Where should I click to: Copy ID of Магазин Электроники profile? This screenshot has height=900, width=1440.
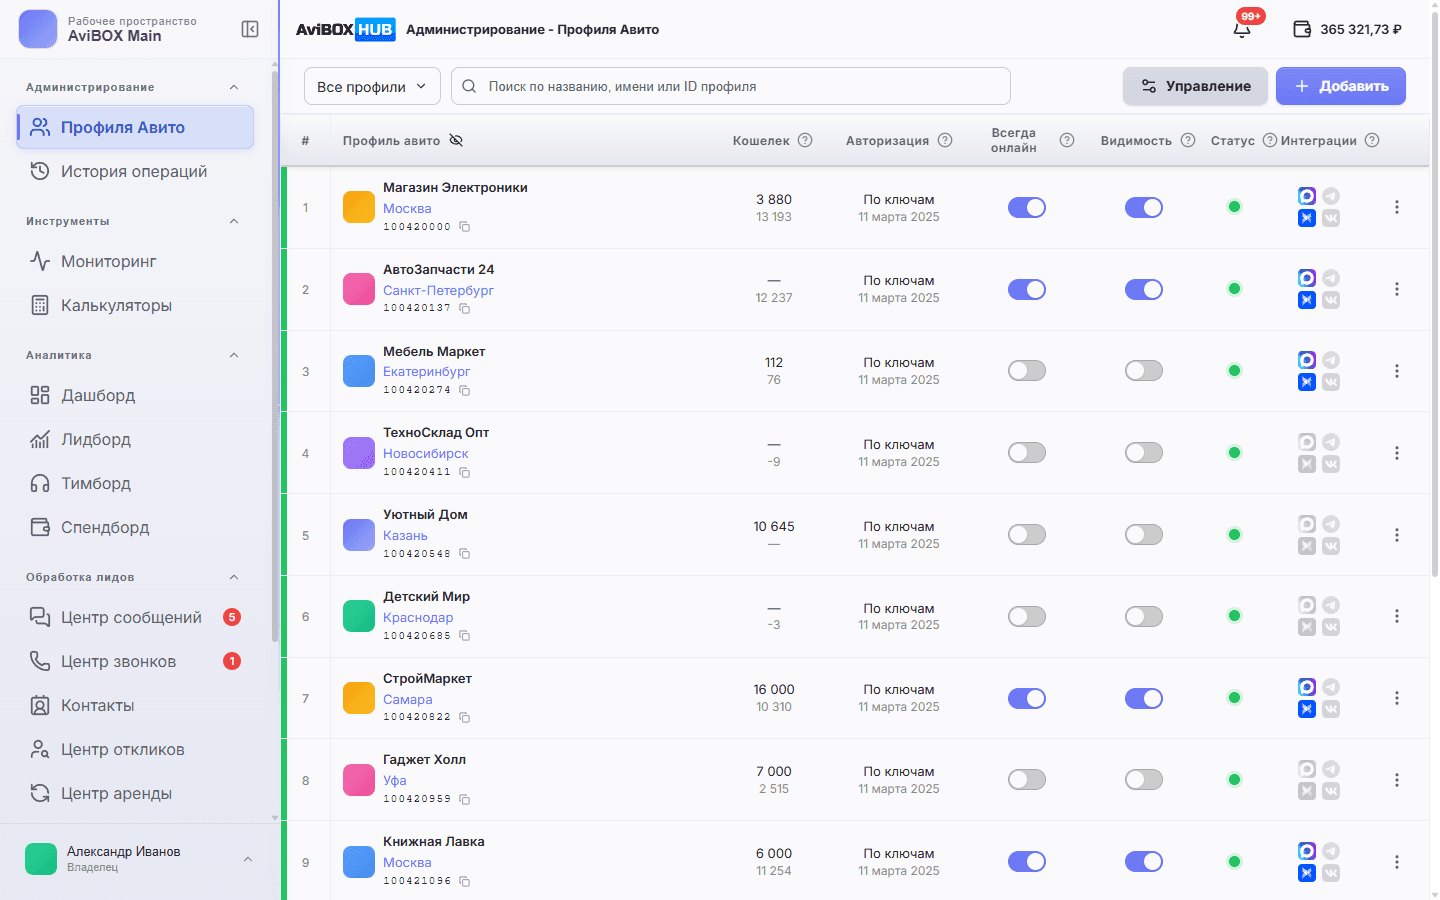[x=465, y=227]
